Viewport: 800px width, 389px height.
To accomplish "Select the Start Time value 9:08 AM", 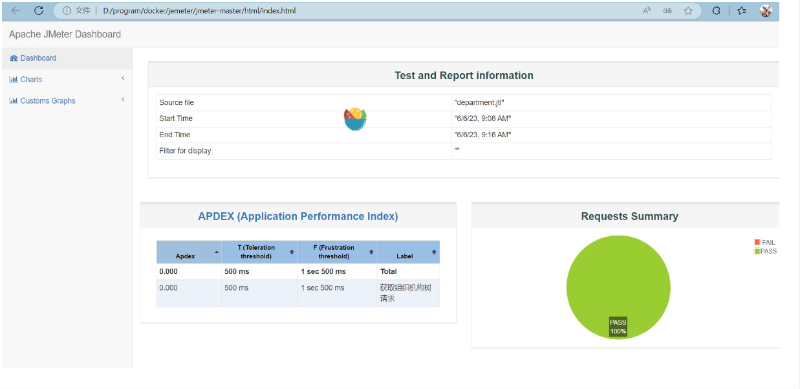I will click(x=483, y=118).
